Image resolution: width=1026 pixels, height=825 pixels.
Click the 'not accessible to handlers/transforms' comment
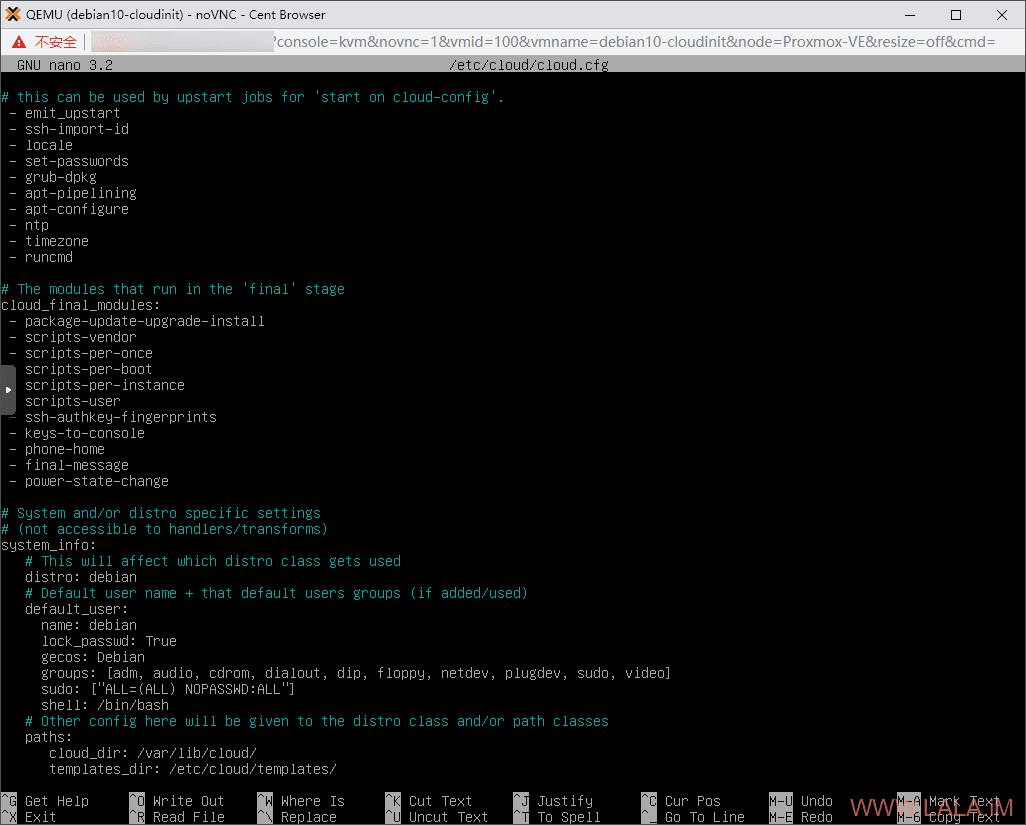pyautogui.click(x=165, y=529)
